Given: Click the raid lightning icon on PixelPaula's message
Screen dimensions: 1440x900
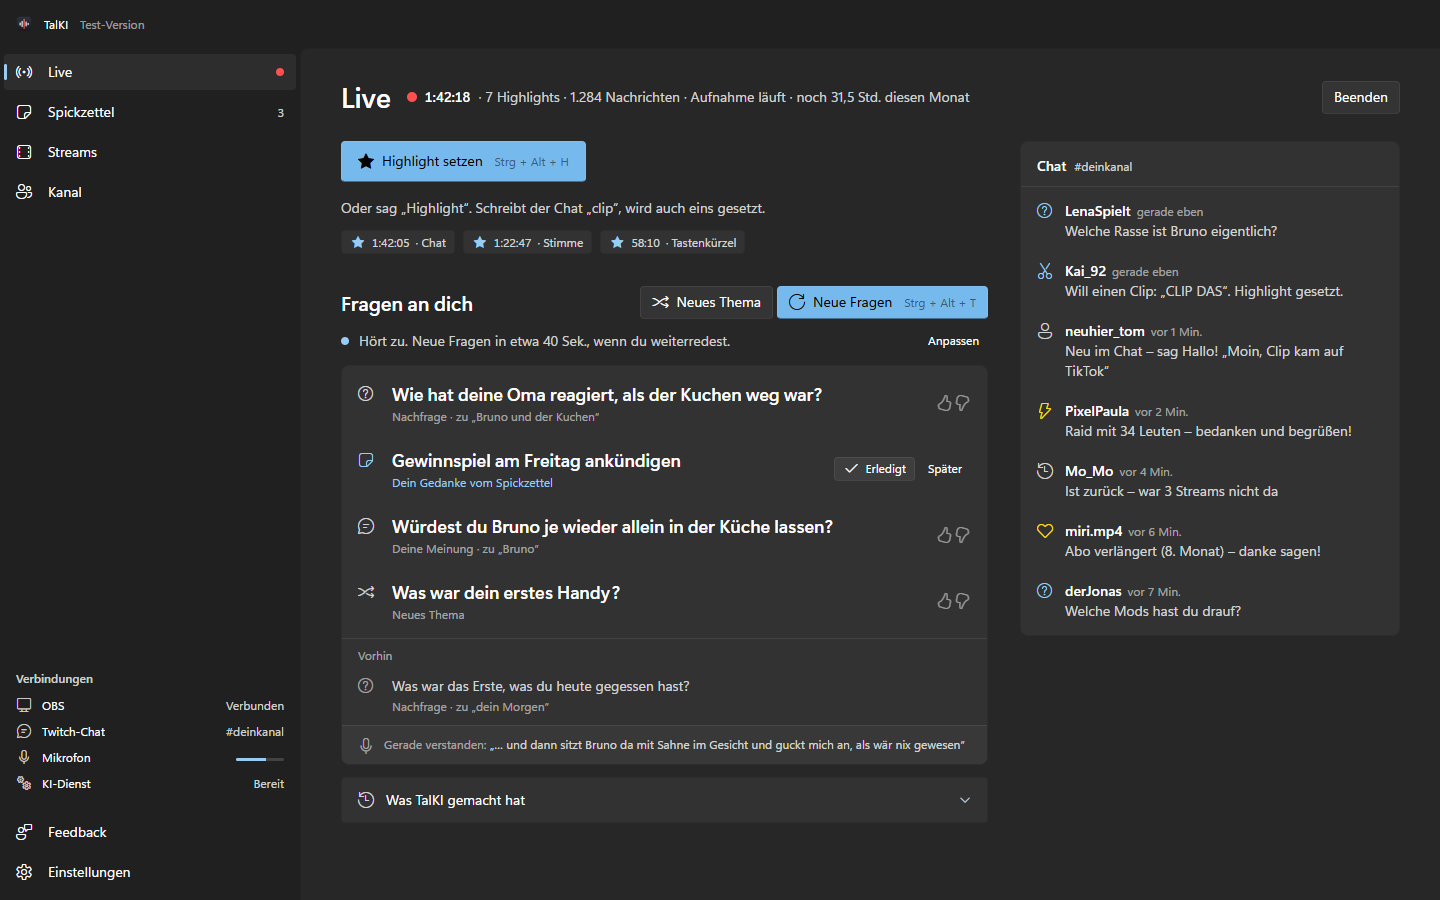Looking at the screenshot, I should pos(1045,411).
